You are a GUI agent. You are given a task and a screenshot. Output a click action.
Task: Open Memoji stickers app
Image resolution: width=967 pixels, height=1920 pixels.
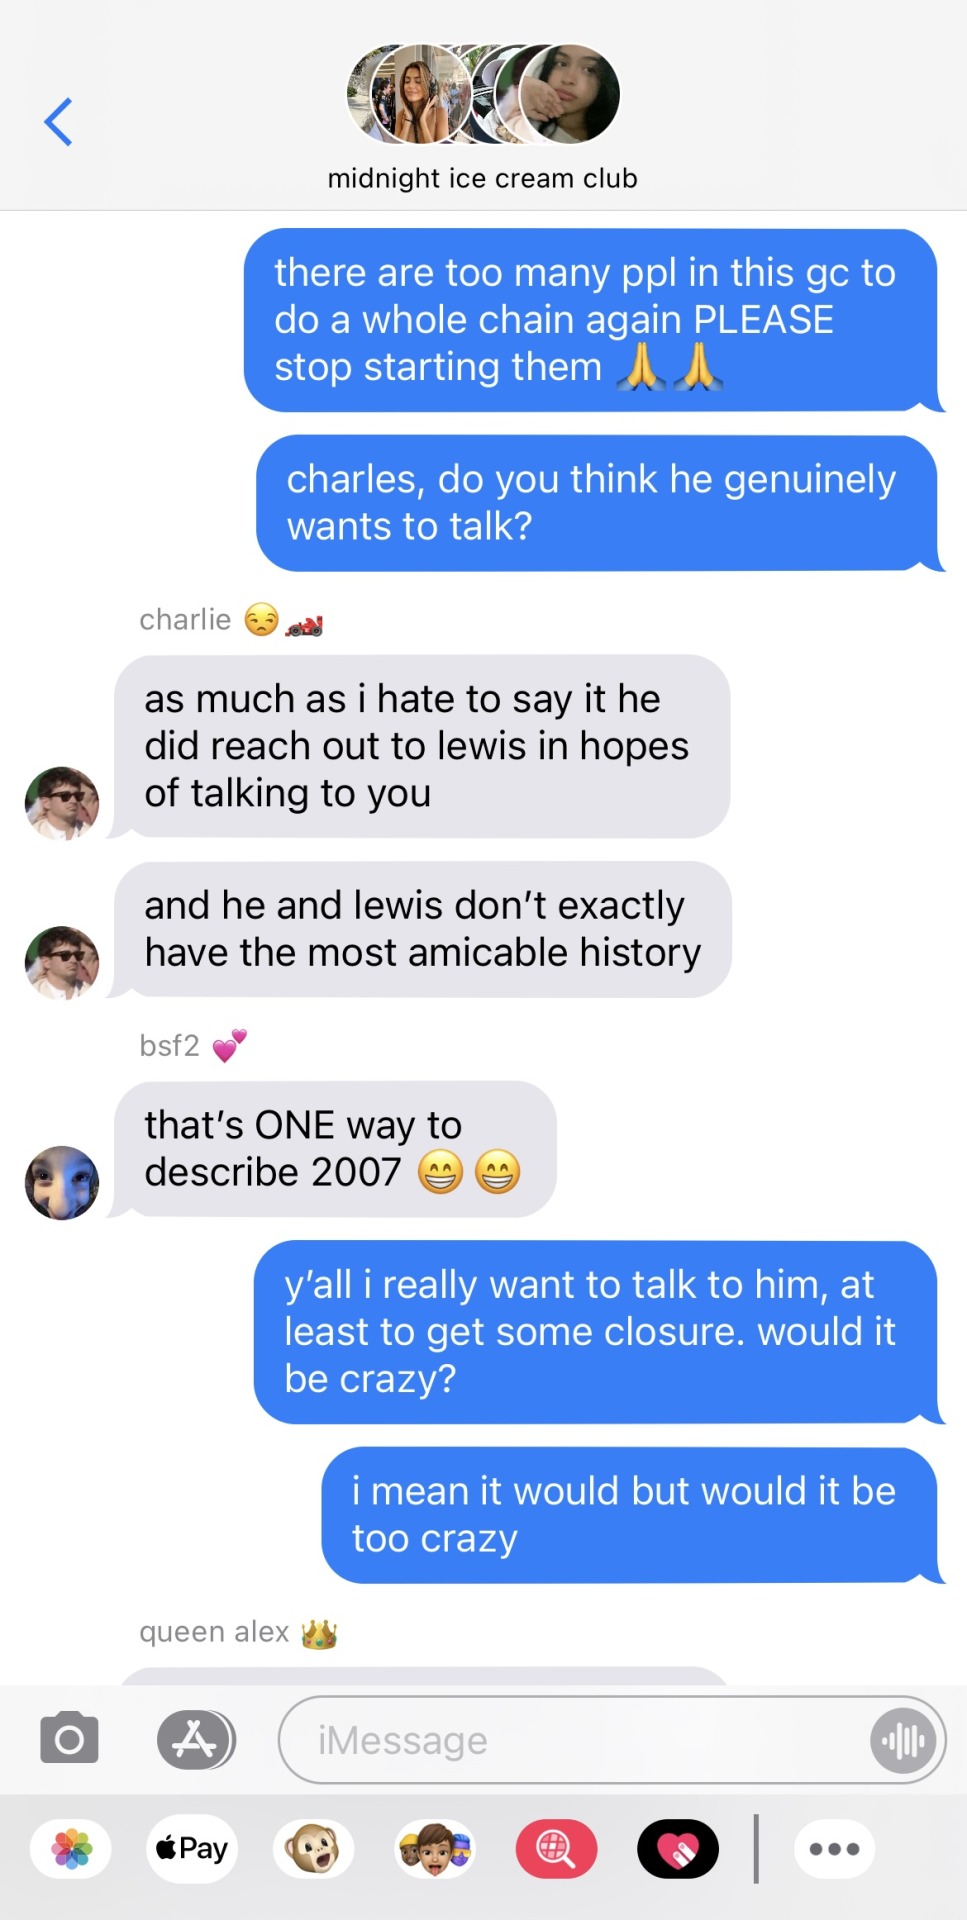pyautogui.click(x=435, y=1849)
